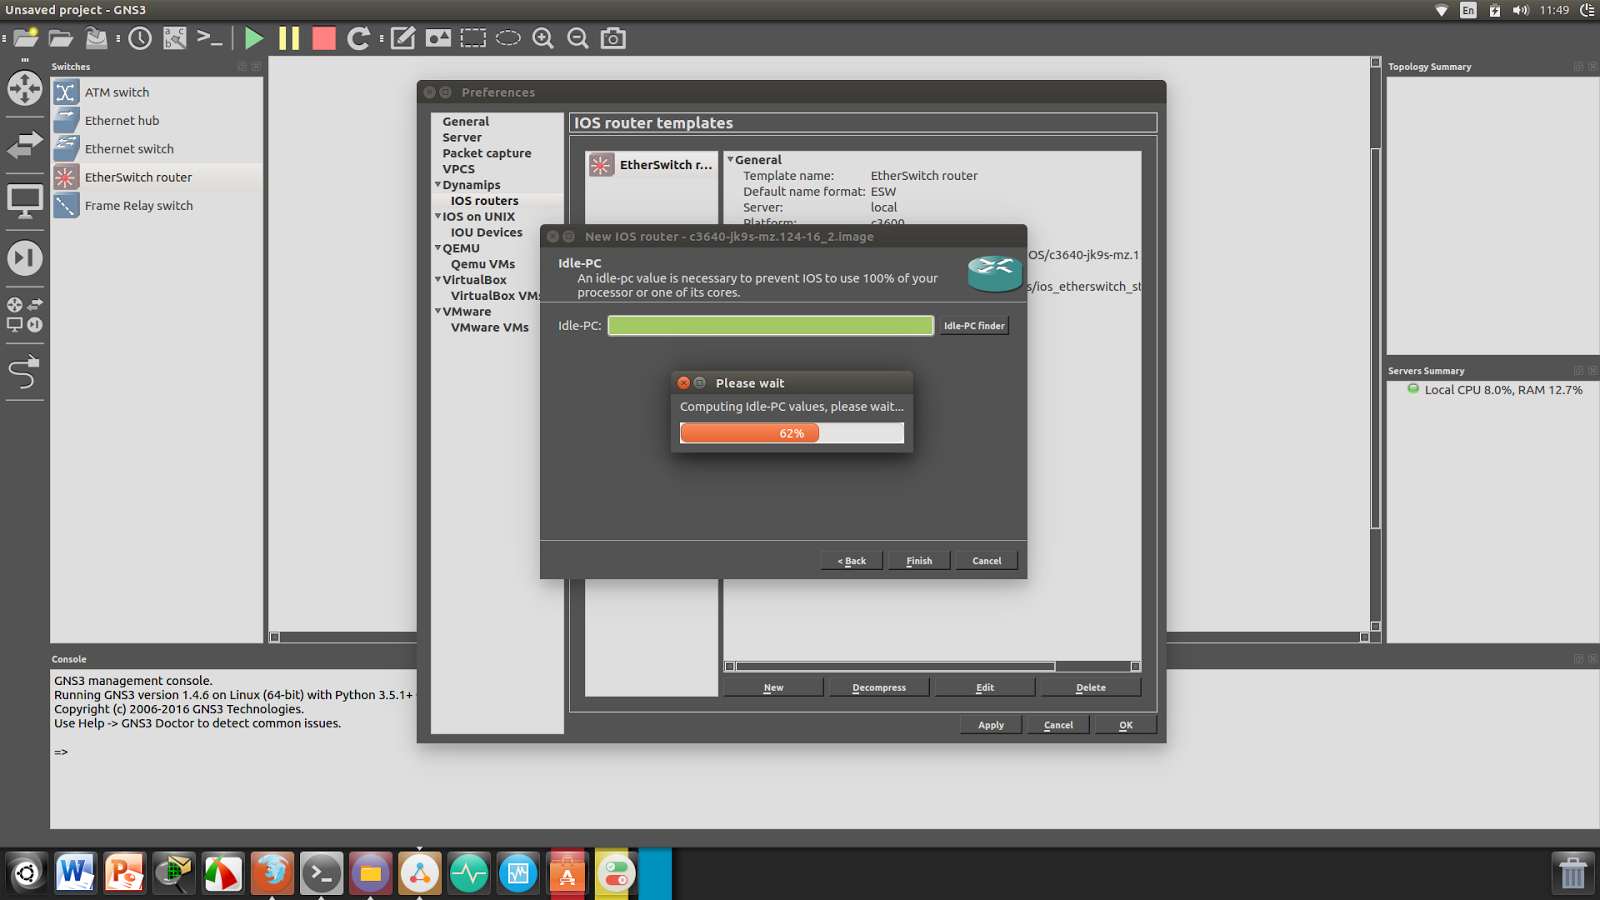This screenshot has width=1600, height=900.
Task: Click the Insert picture toolbar icon
Action: point(438,38)
